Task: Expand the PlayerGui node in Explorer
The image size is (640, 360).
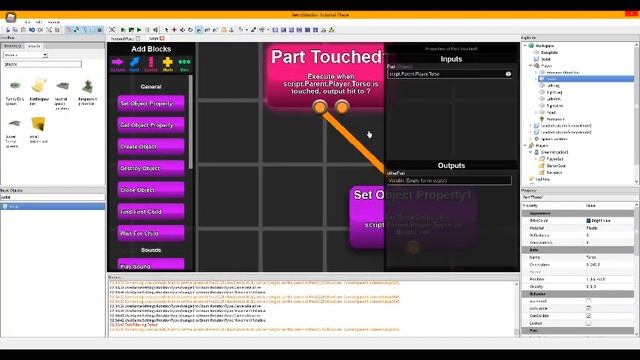Action: pyautogui.click(x=536, y=159)
